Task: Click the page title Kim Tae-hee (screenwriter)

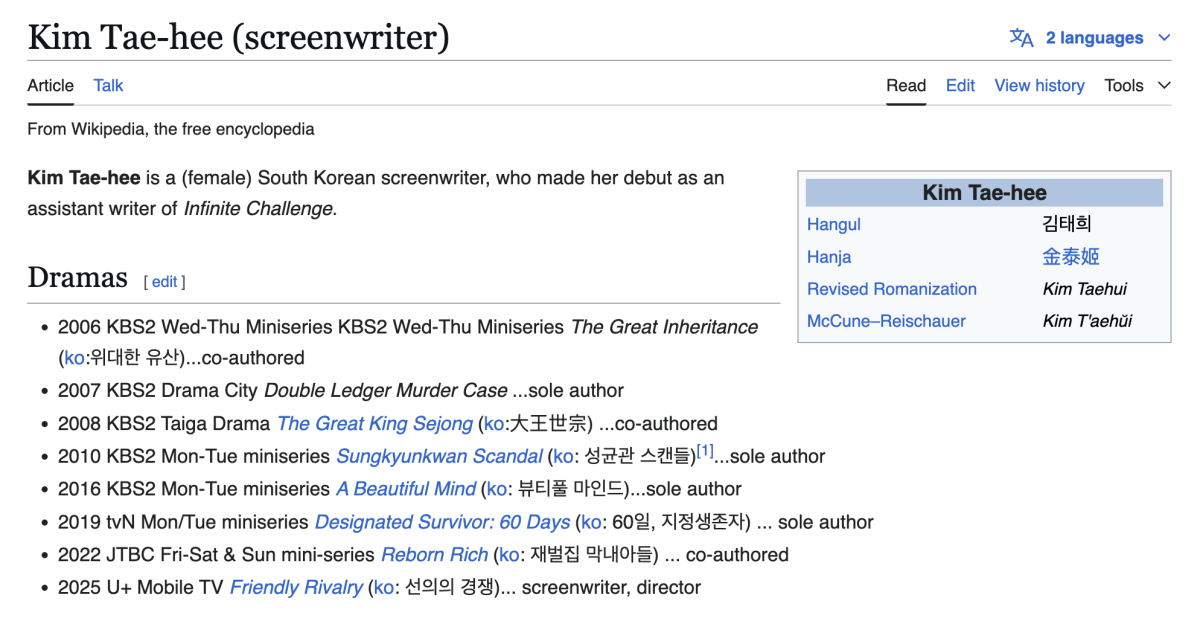Action: tap(238, 38)
